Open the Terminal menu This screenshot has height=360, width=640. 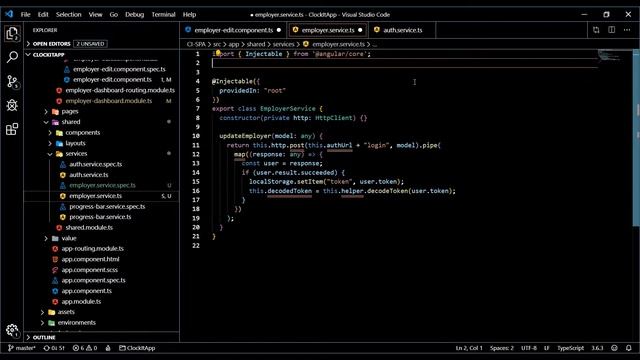pos(163,14)
